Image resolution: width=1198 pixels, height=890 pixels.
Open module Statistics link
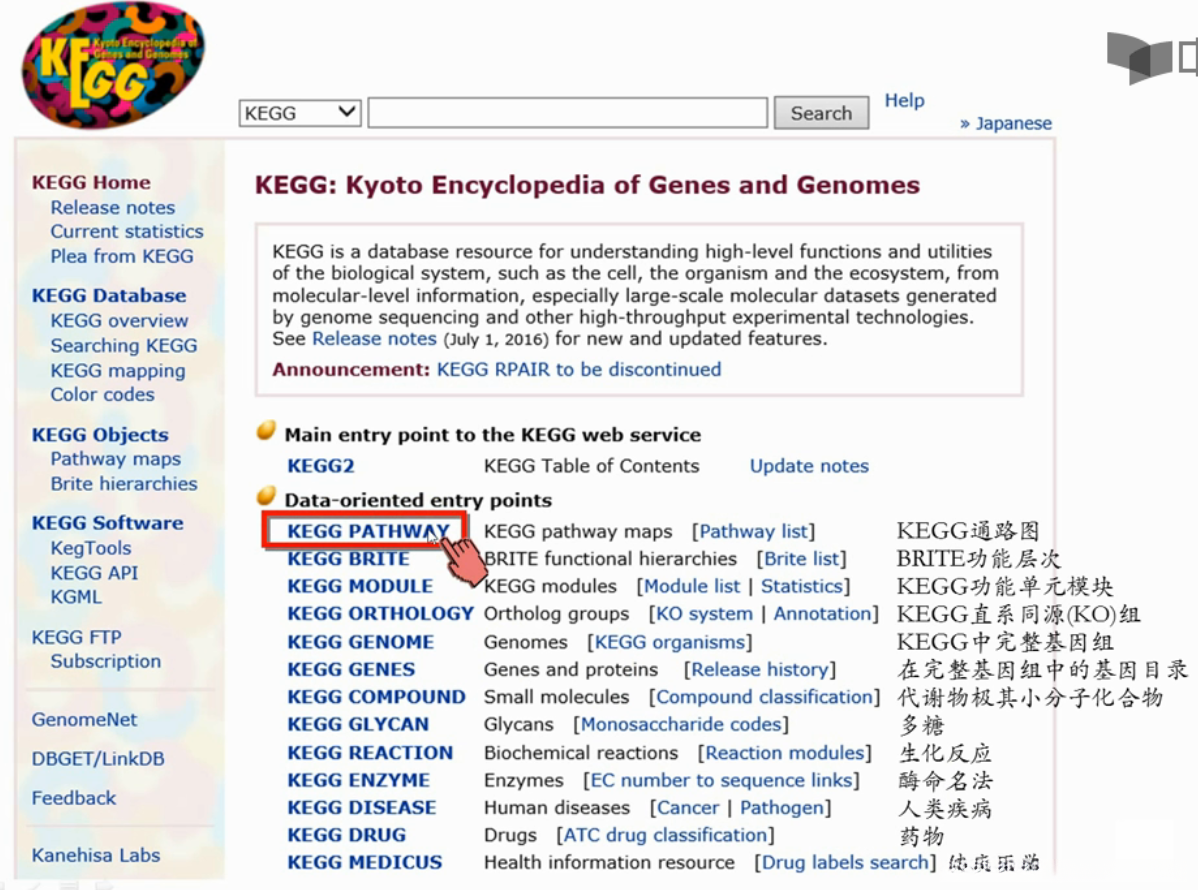[801, 586]
